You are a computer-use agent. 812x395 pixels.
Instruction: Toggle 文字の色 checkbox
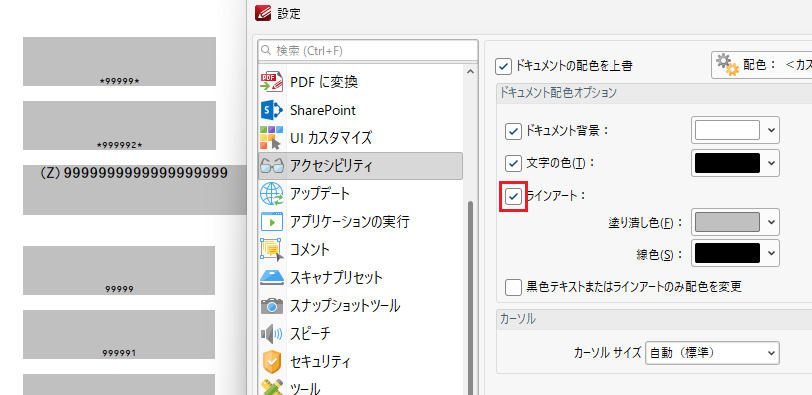513,164
